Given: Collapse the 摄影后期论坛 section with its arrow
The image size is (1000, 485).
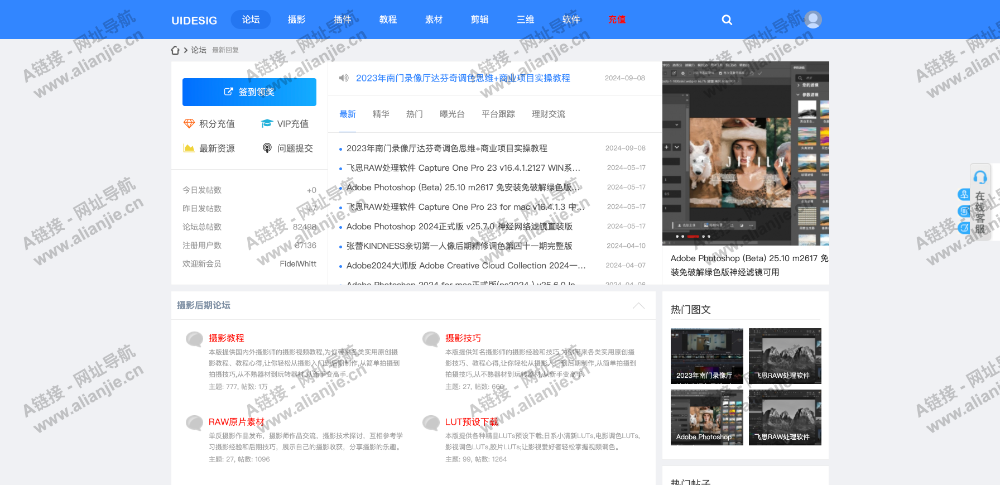Looking at the screenshot, I should [638, 306].
